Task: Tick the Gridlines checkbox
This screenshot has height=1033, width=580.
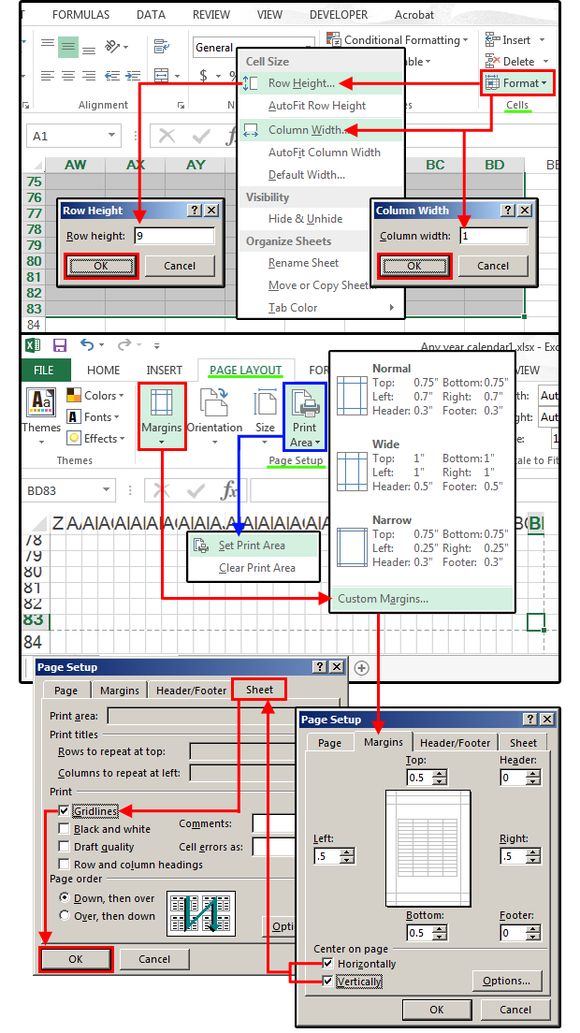Action: coord(64,811)
